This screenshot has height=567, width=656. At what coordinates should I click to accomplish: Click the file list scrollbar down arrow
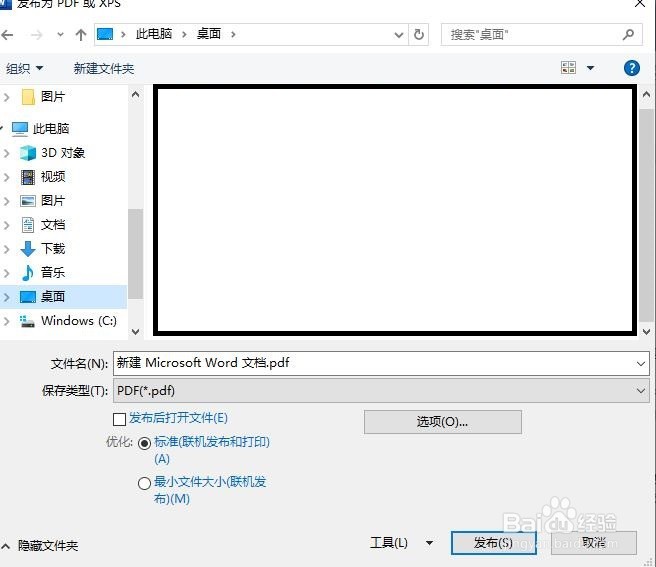(x=646, y=332)
